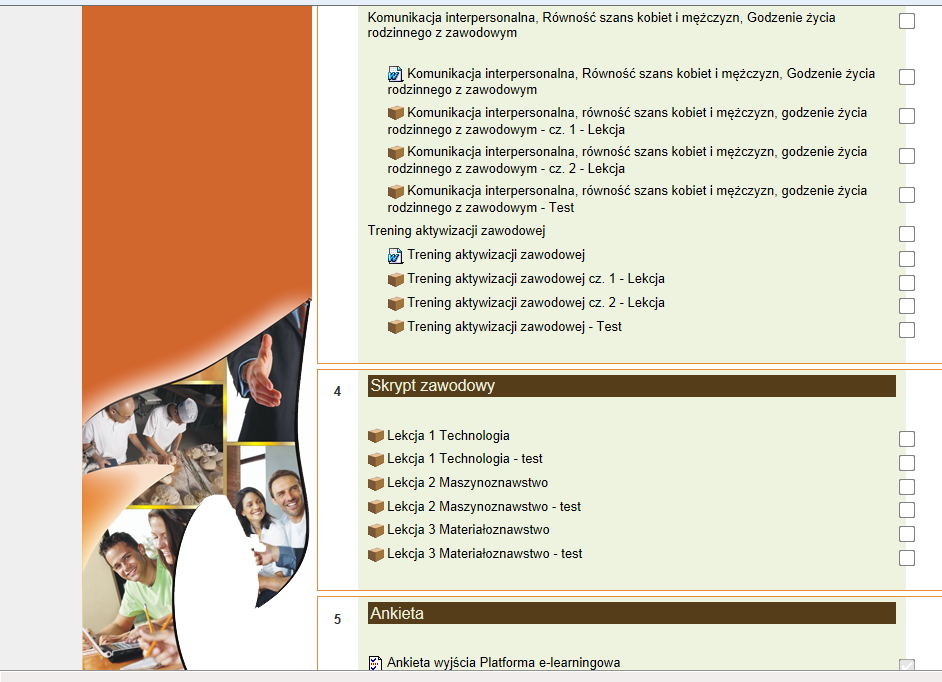Click the Ankieta section header
This screenshot has width=942, height=682.
[631, 613]
